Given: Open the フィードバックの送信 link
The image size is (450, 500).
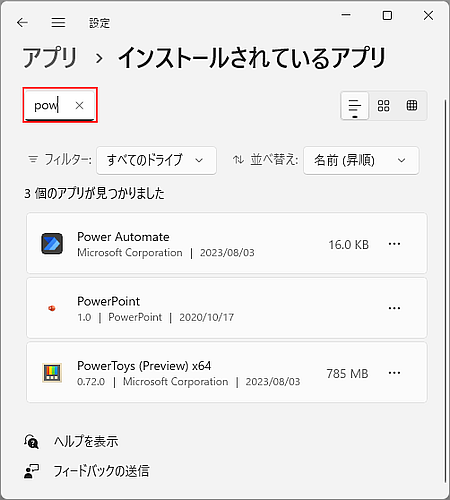Looking at the screenshot, I should 101,471.
